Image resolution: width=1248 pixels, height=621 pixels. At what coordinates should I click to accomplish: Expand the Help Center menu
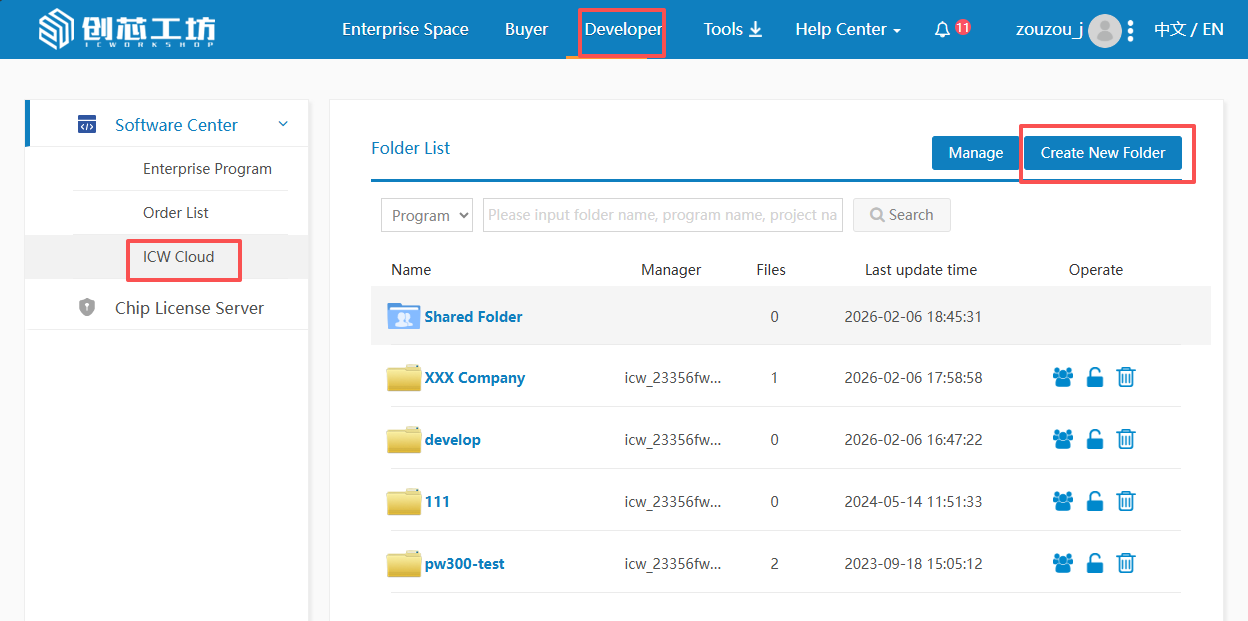[x=847, y=30]
